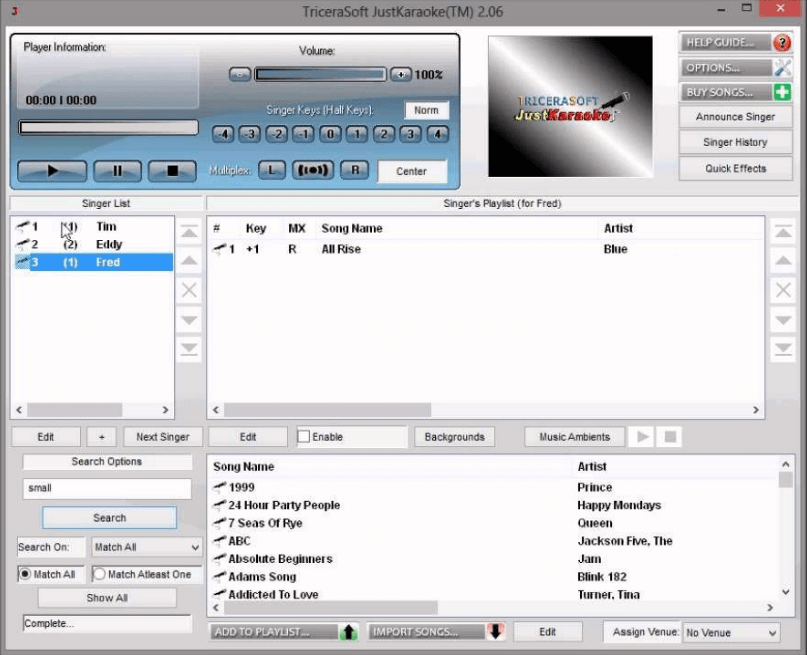
Task: Pause playback with the pause button
Action: pos(117,171)
